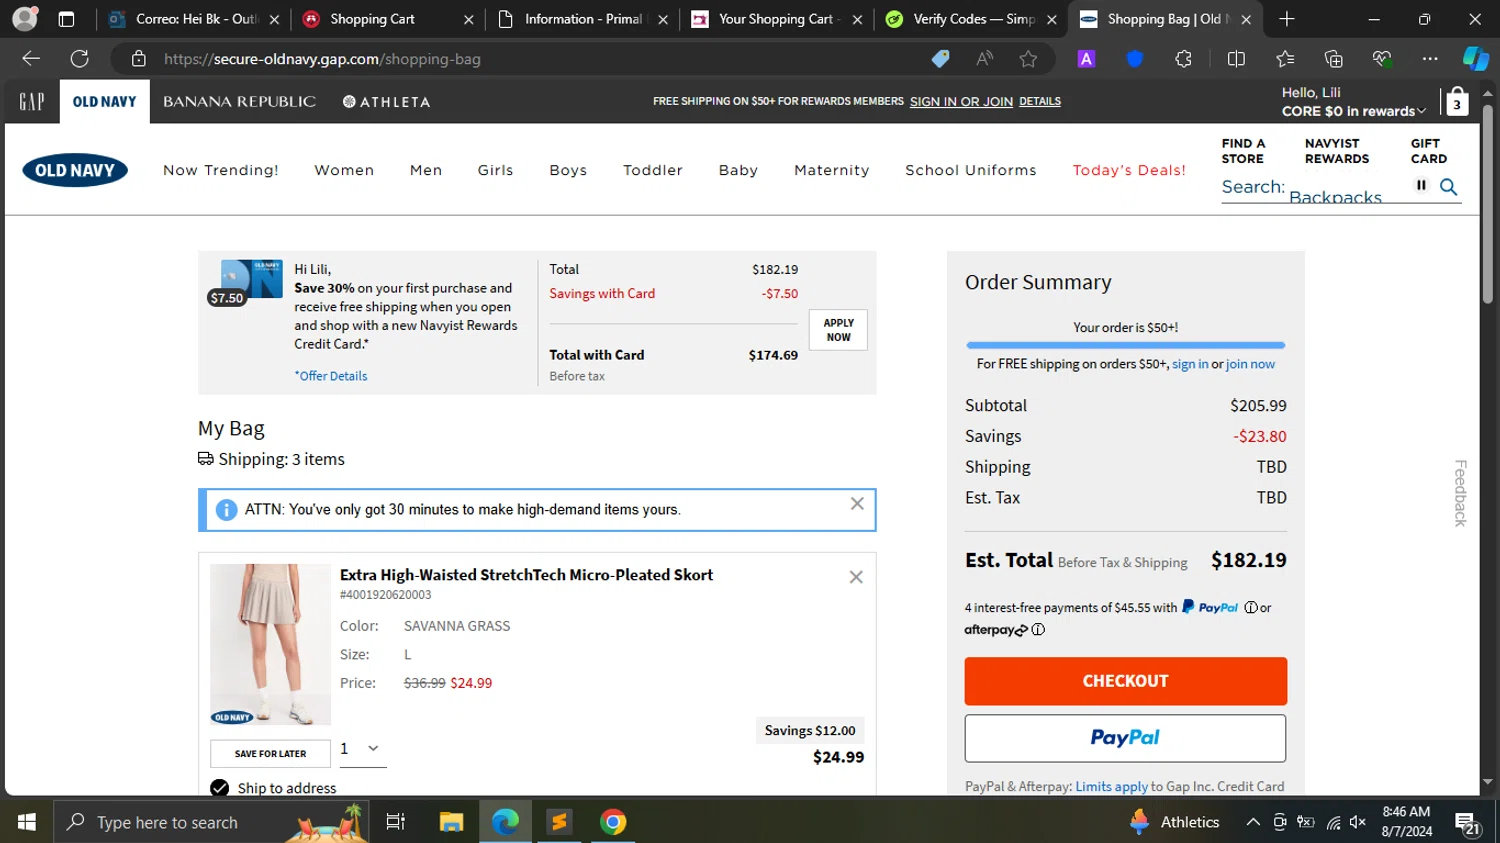Image resolution: width=1500 pixels, height=843 pixels.
Task: Open Sublime Text from taskbar
Action: pos(559,822)
